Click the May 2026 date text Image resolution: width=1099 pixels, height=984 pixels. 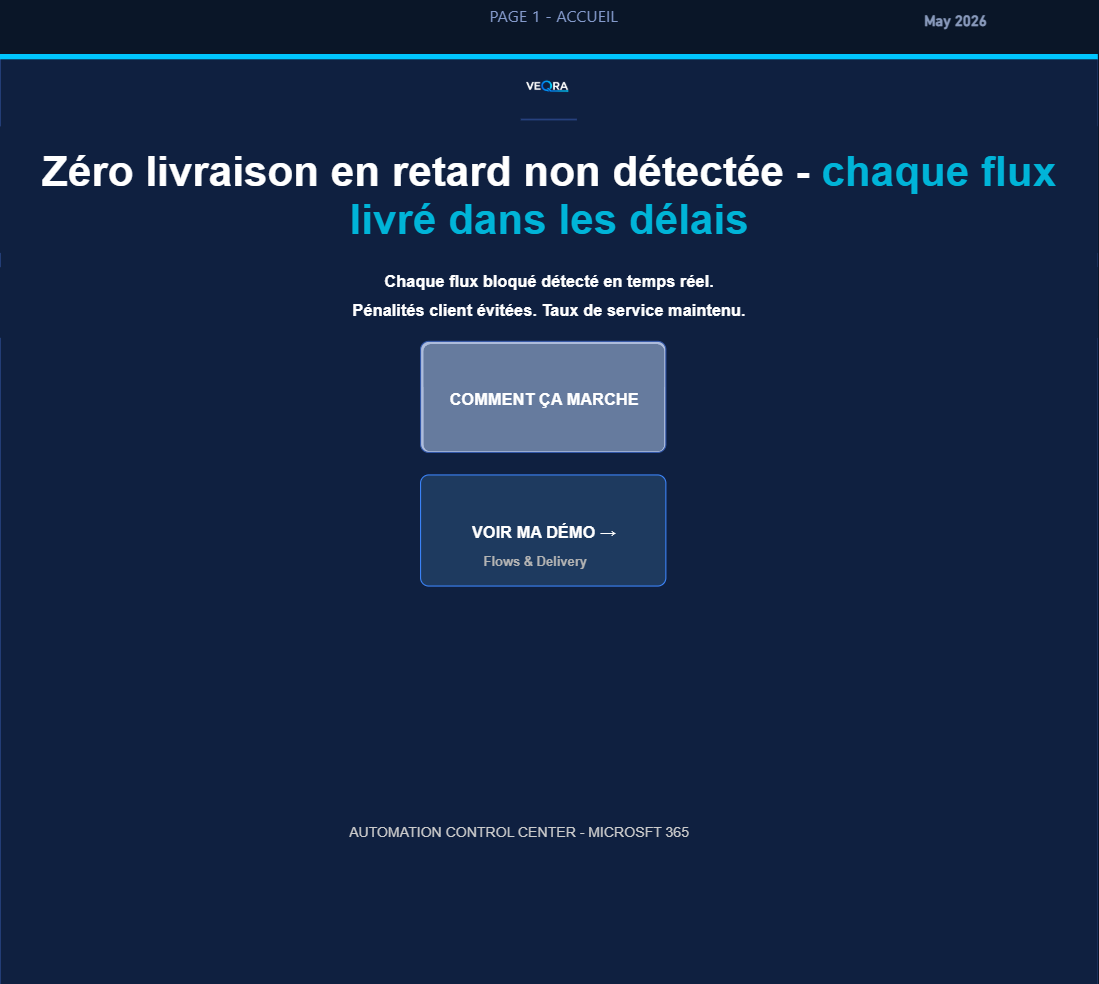point(955,21)
